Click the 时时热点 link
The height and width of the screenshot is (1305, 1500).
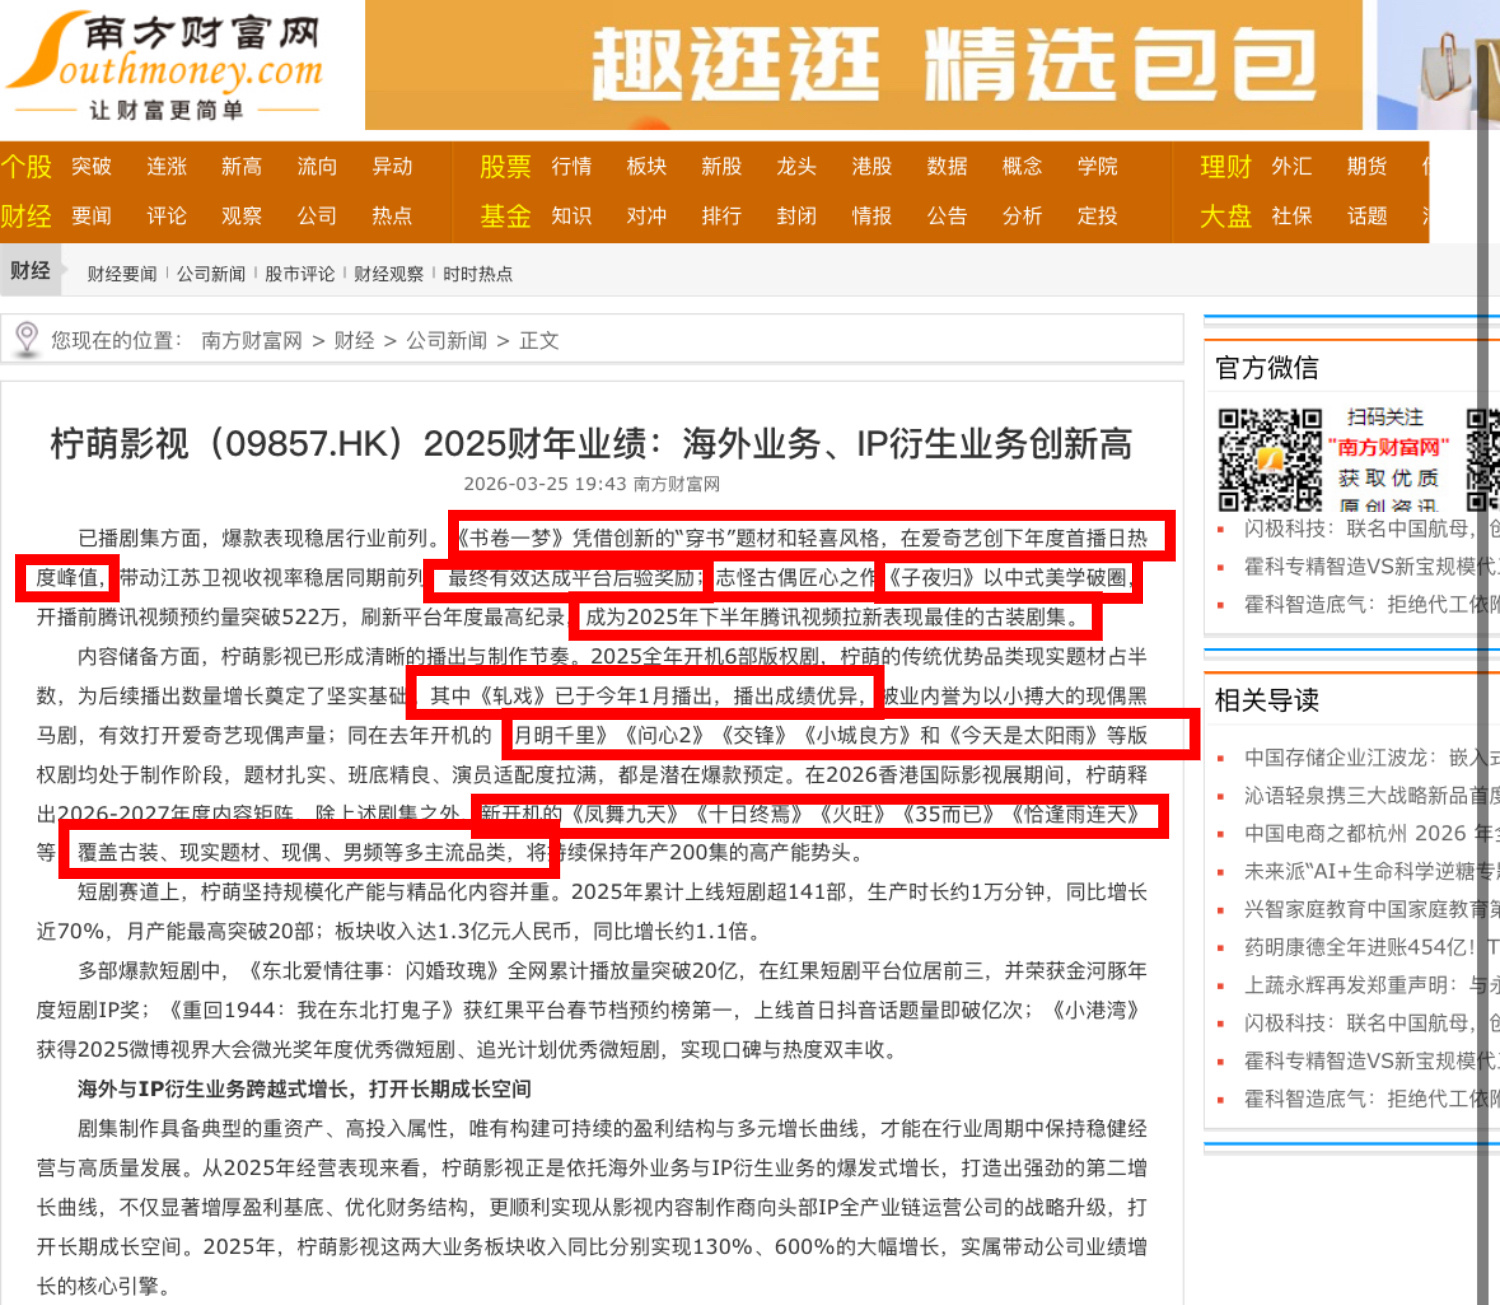click(477, 273)
